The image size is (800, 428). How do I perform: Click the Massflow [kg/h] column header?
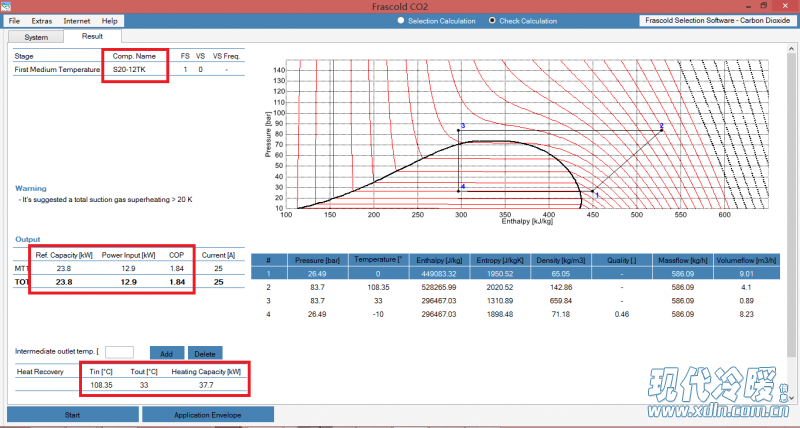(683, 260)
